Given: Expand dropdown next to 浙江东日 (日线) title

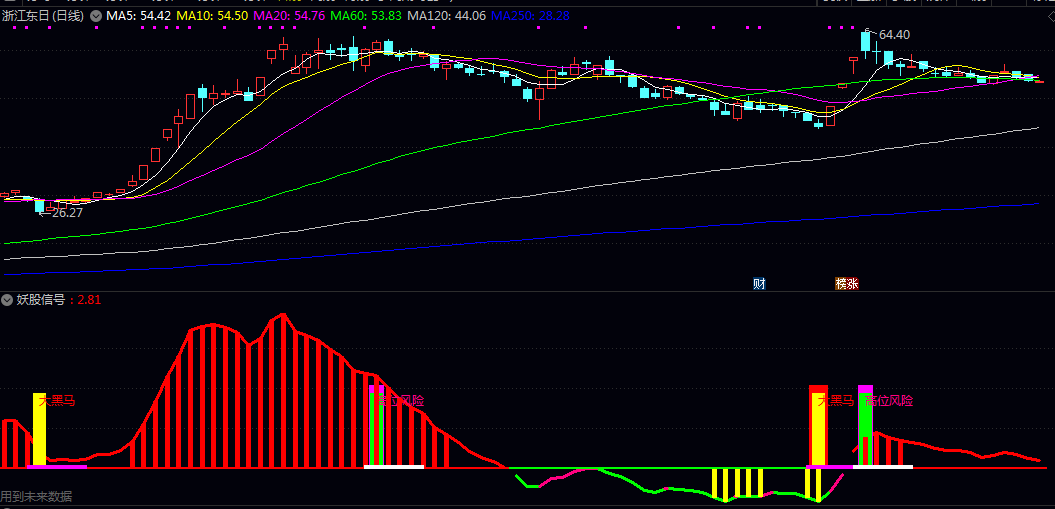Looking at the screenshot, I should click(96, 15).
